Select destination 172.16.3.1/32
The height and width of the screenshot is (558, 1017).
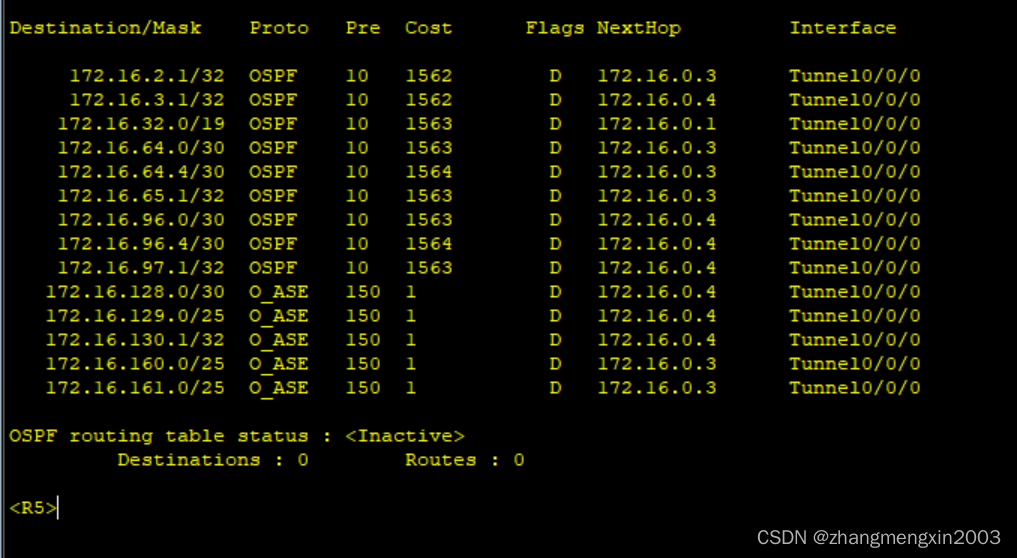point(147,100)
